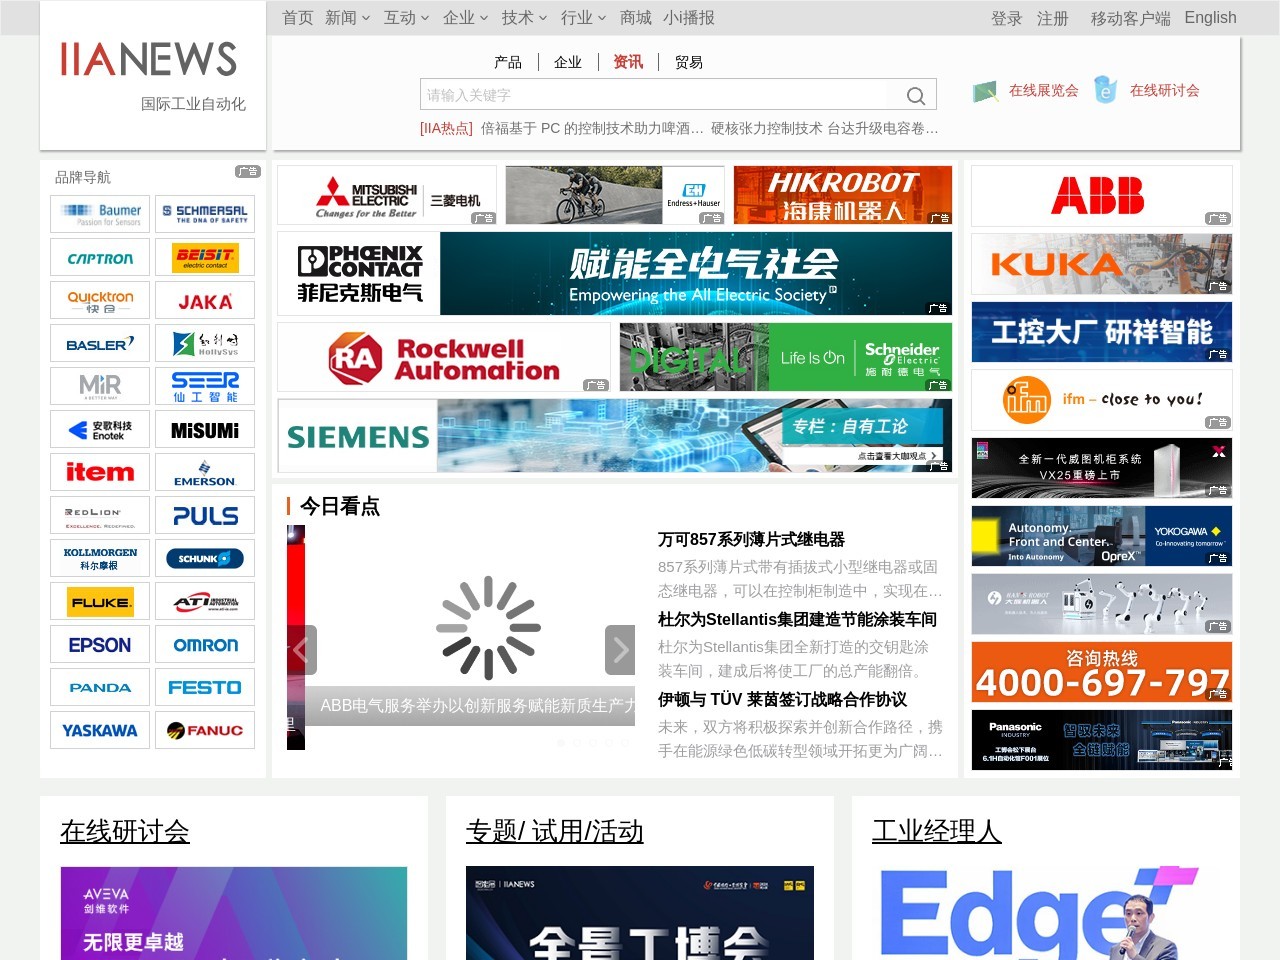Select the 贸易 search tab
Viewport: 1280px width, 960px height.
pos(689,62)
